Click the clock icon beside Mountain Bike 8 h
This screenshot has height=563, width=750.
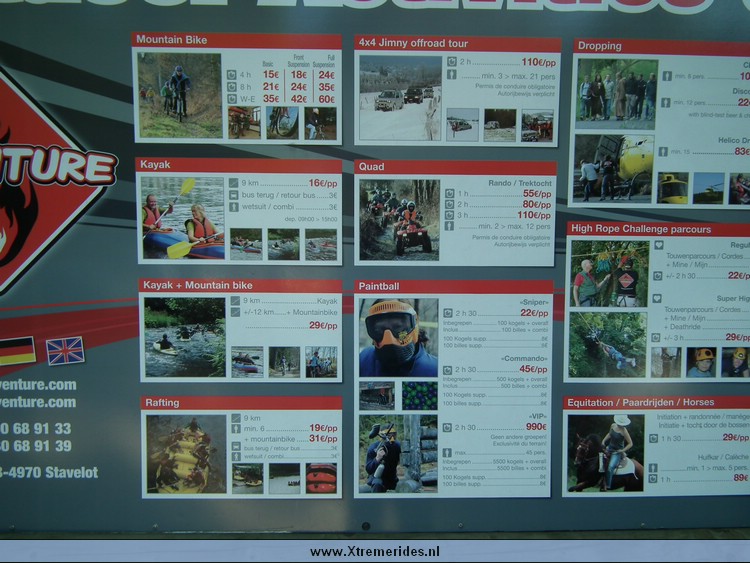[x=232, y=87]
